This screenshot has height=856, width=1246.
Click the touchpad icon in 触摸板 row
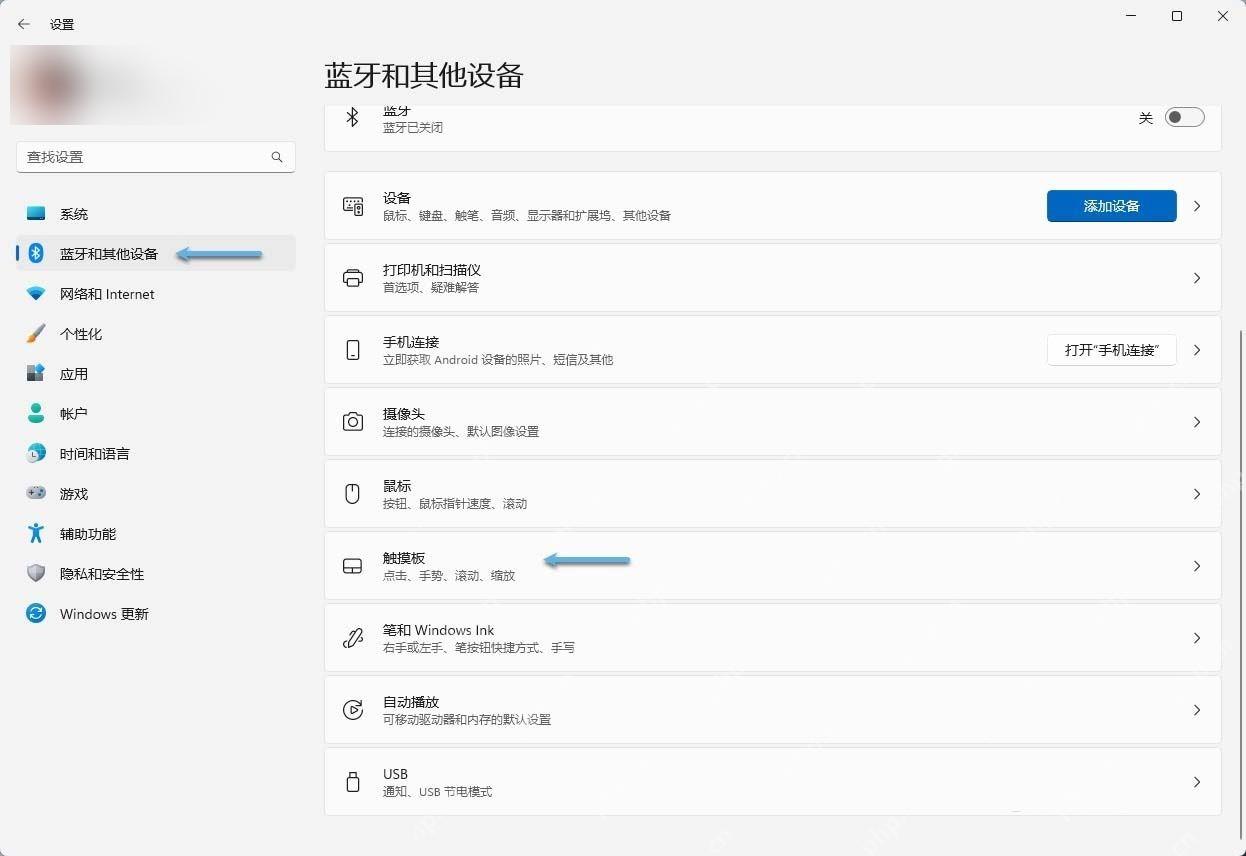pos(352,566)
